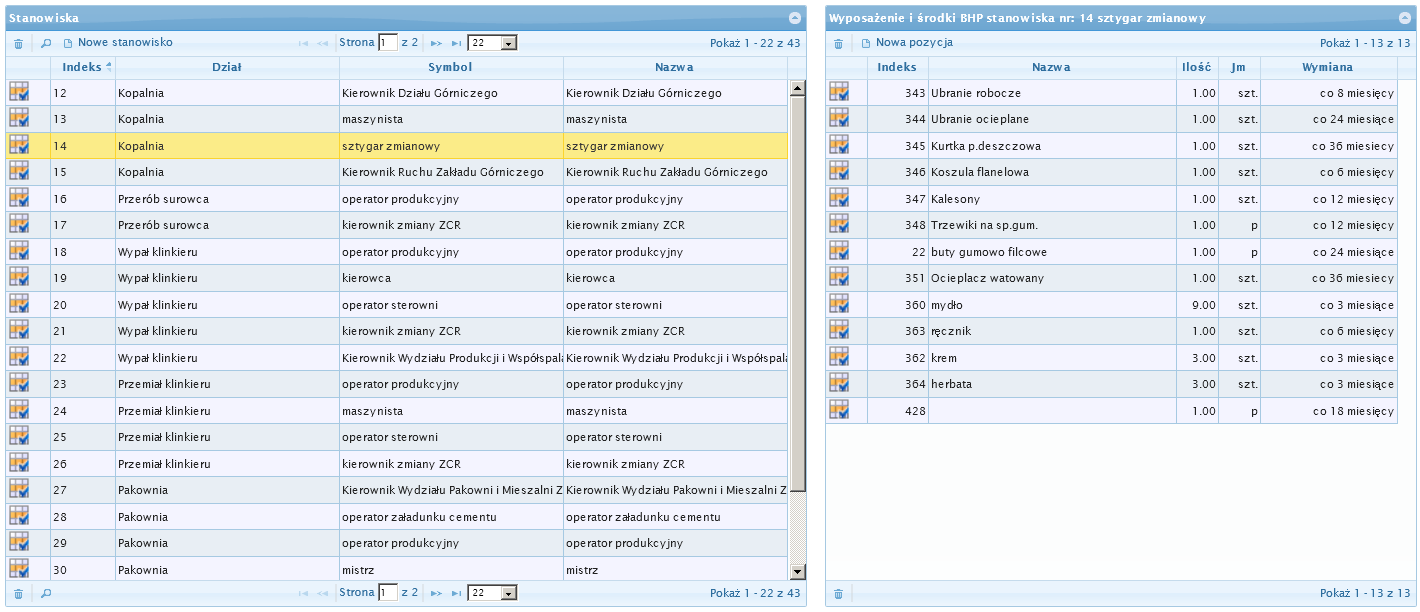The width and height of the screenshot is (1420, 612).
Task: Click edit icon for equipment row 428
Action: pos(839,410)
